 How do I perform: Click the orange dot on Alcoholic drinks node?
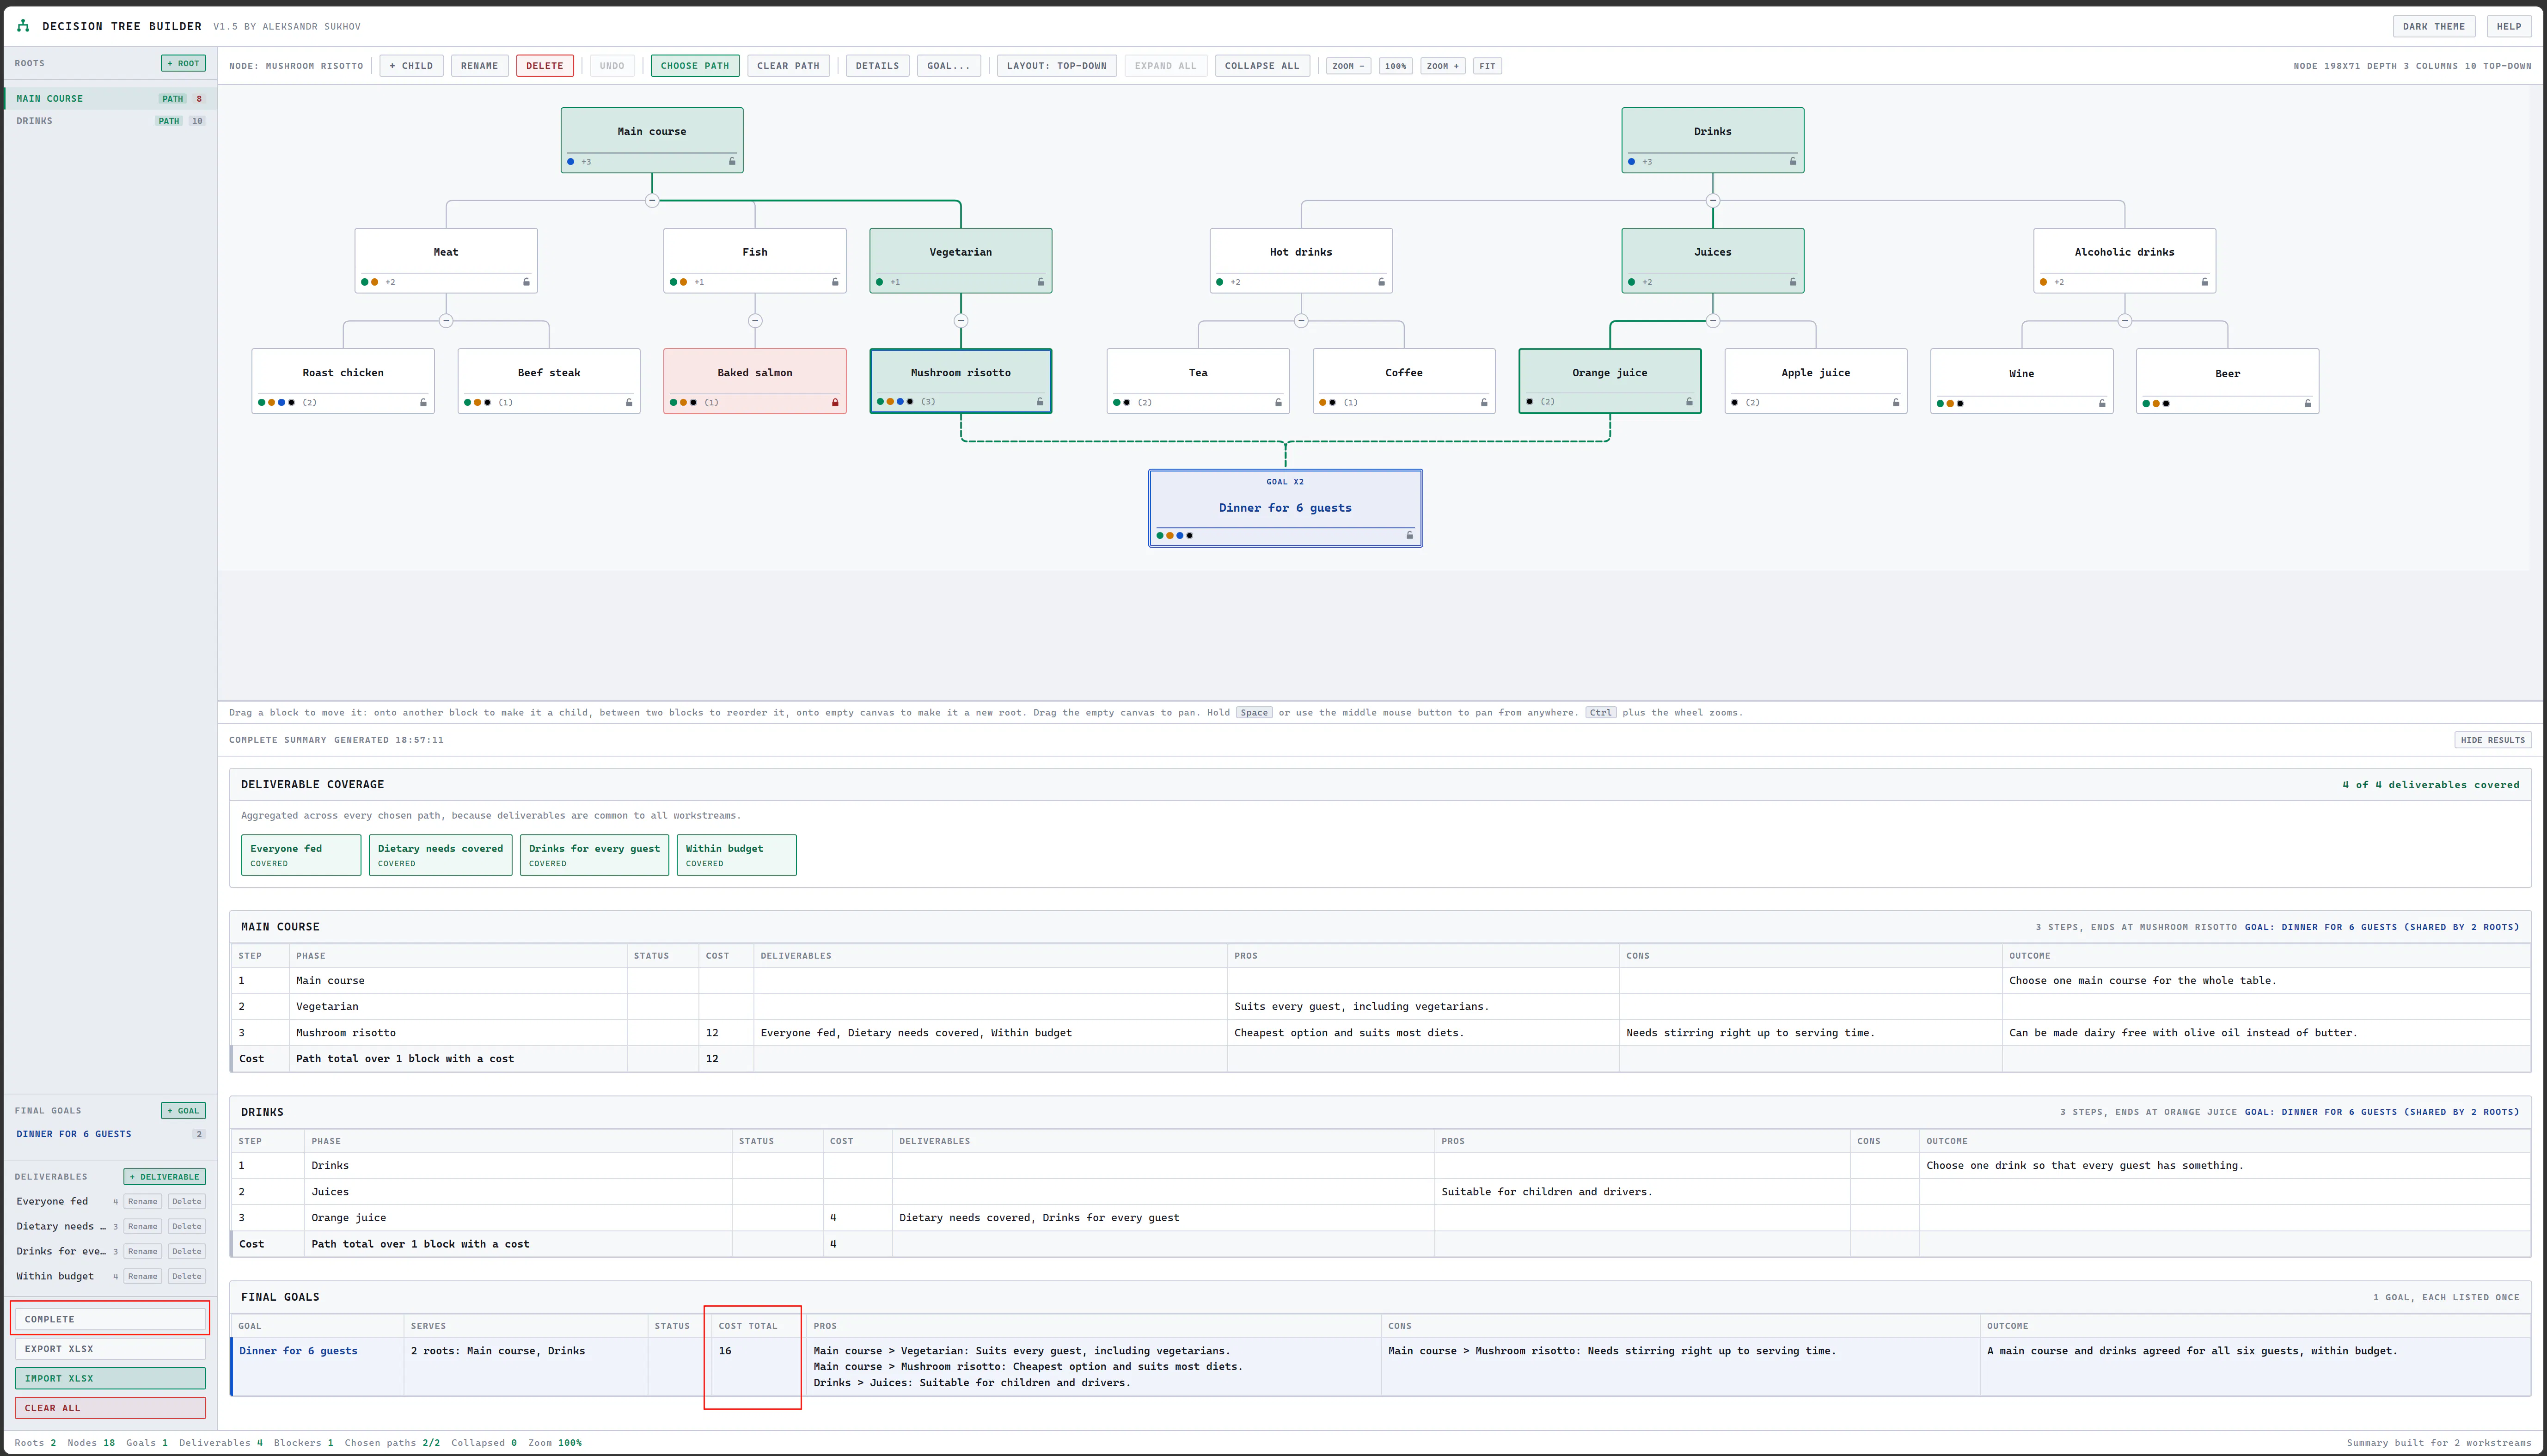pyautogui.click(x=2043, y=282)
